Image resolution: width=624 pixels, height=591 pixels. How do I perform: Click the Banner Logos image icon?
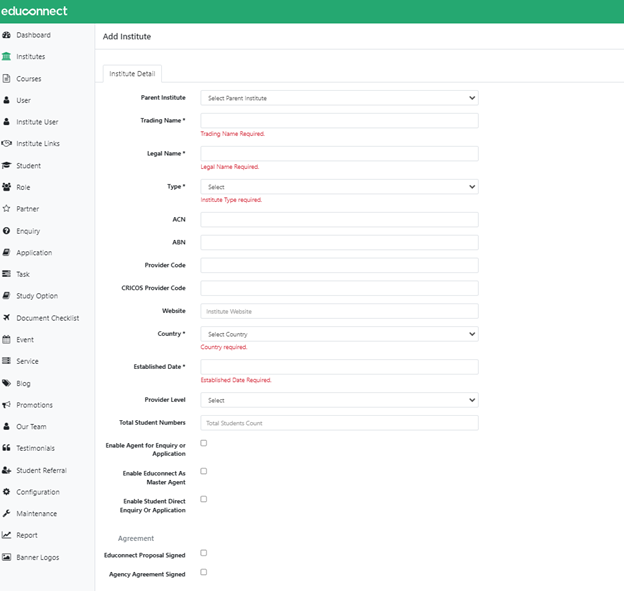(6, 557)
